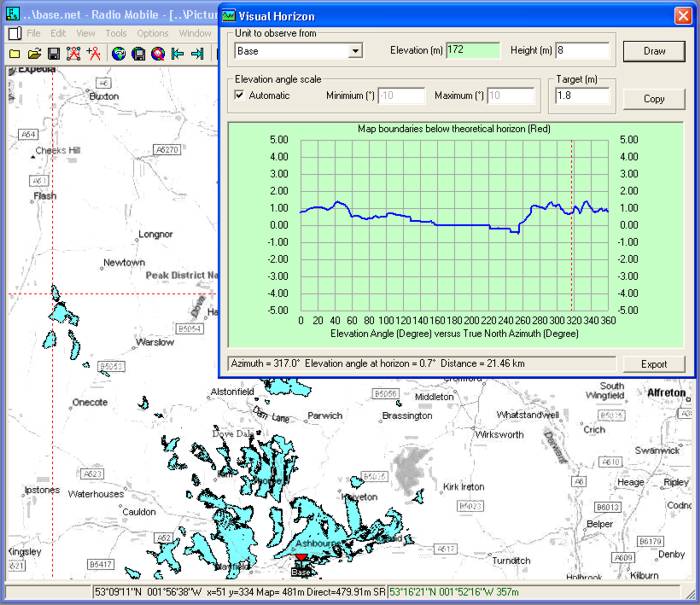This screenshot has height=605, width=700.
Task: Click the Maximum degree input field
Action: click(511, 96)
